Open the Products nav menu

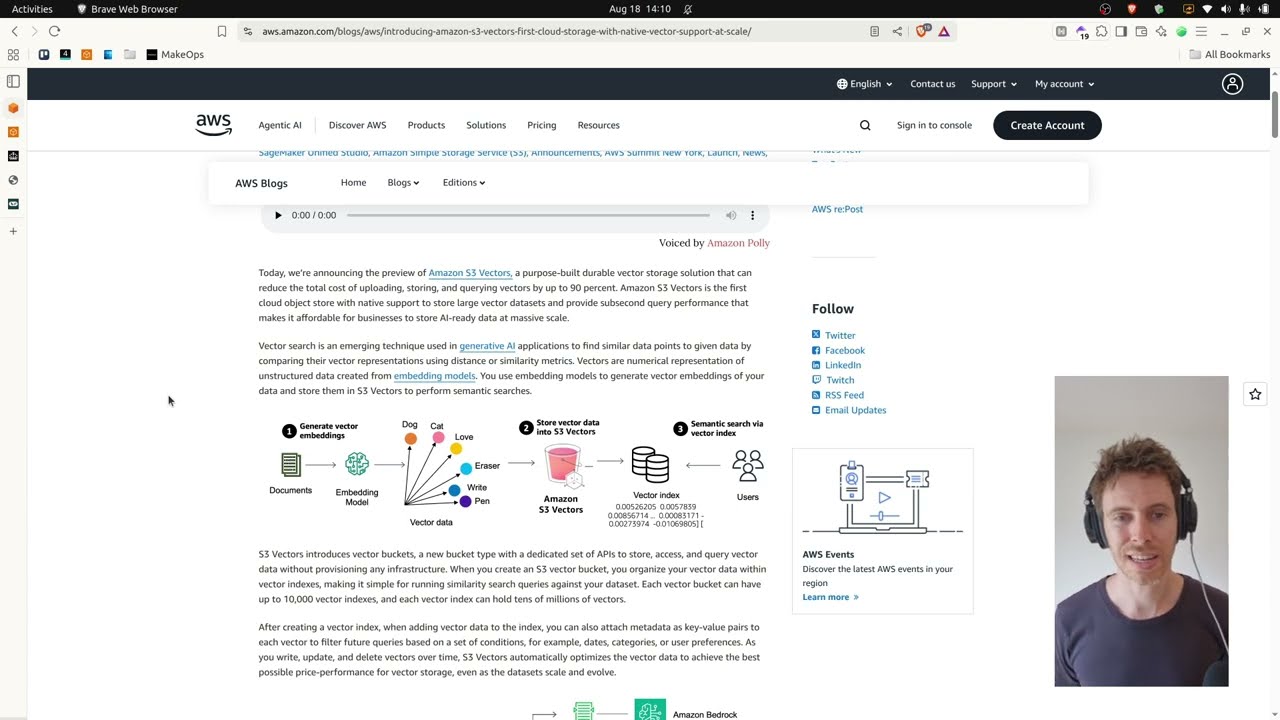point(426,125)
